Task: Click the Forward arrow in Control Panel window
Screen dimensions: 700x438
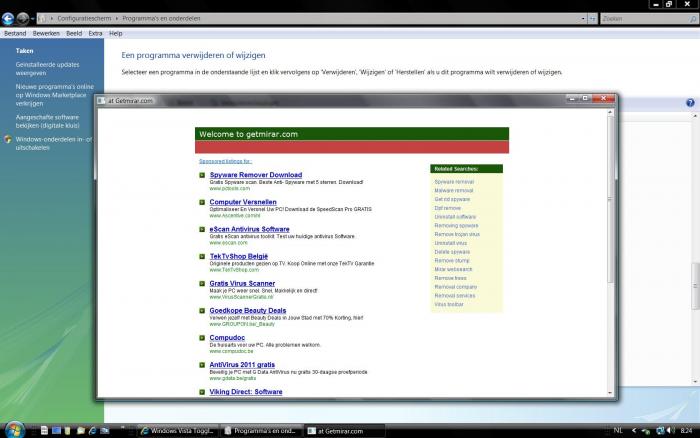Action: coord(22,18)
